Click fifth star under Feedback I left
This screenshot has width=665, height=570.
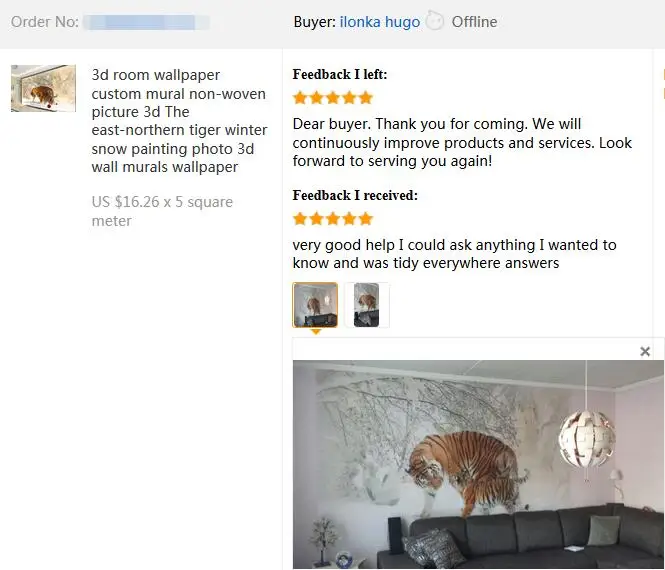pyautogui.click(x=366, y=98)
